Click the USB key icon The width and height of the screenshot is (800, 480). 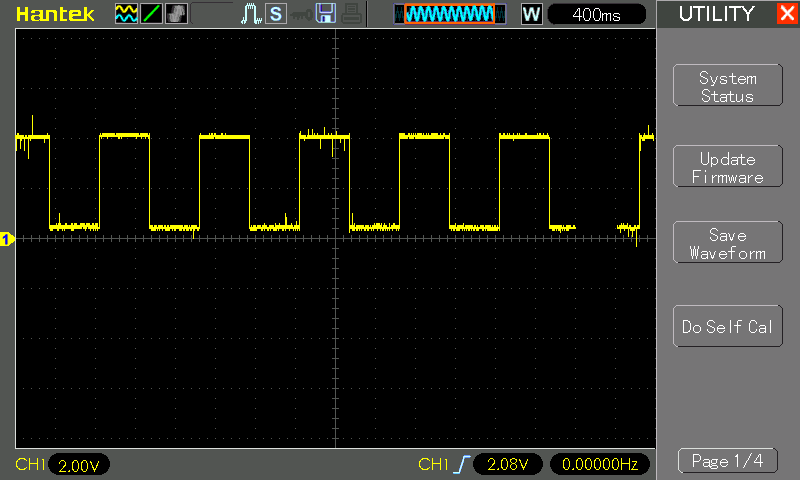[300, 14]
